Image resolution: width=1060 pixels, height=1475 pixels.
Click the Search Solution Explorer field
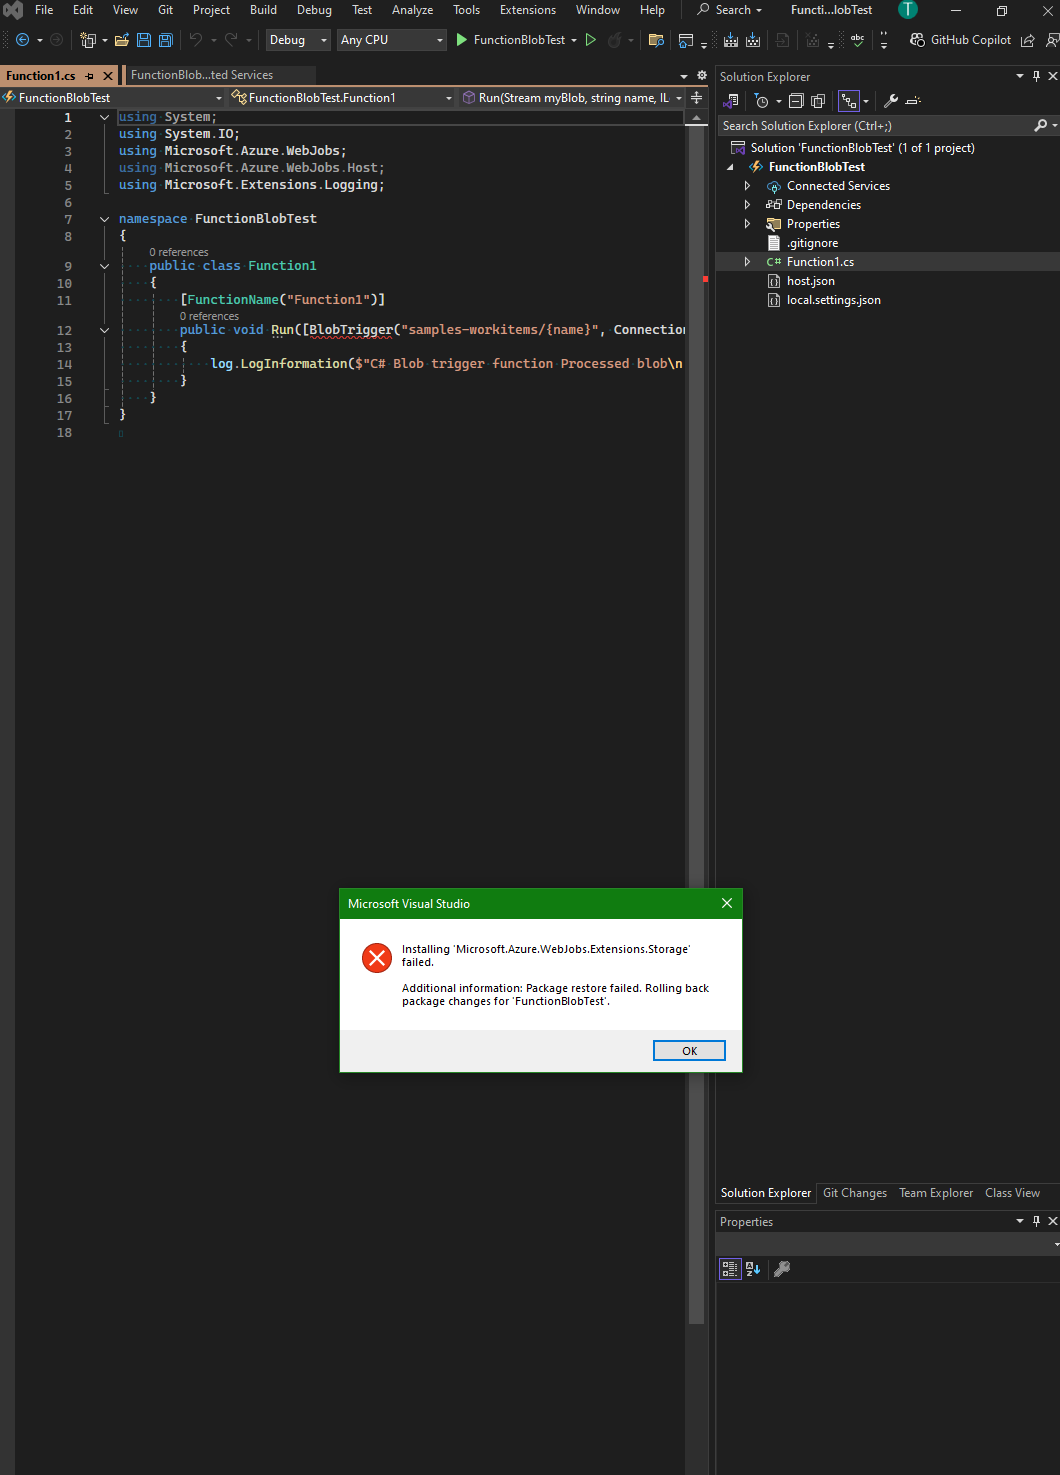(875, 126)
